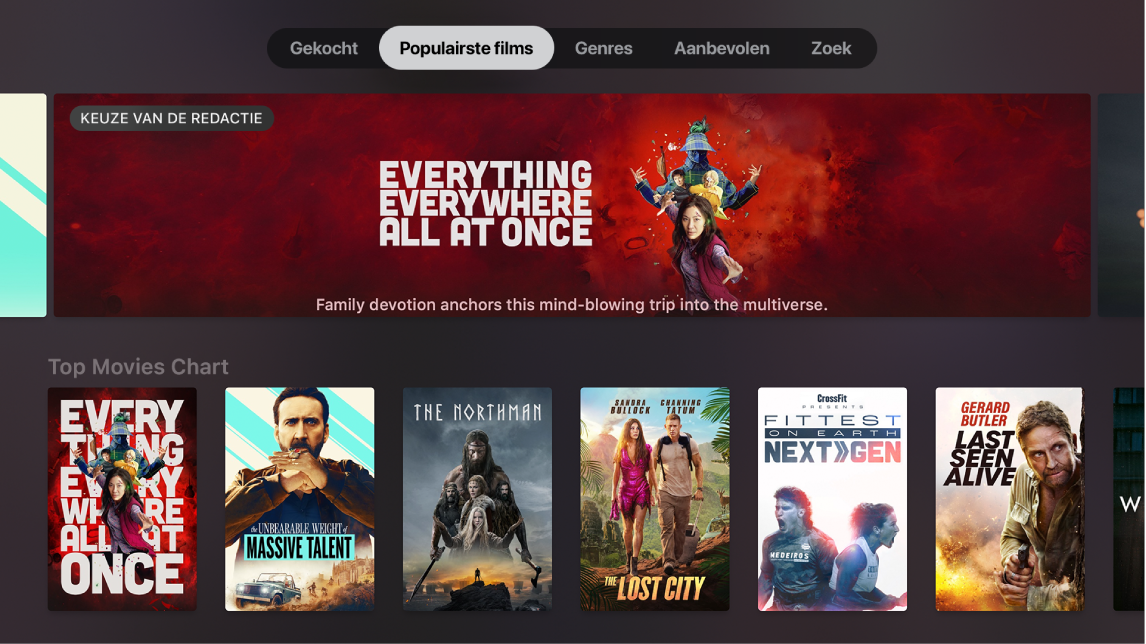1146x644 pixels.
Task: Click the Keuze van de redactie badge
Action: point(172,118)
